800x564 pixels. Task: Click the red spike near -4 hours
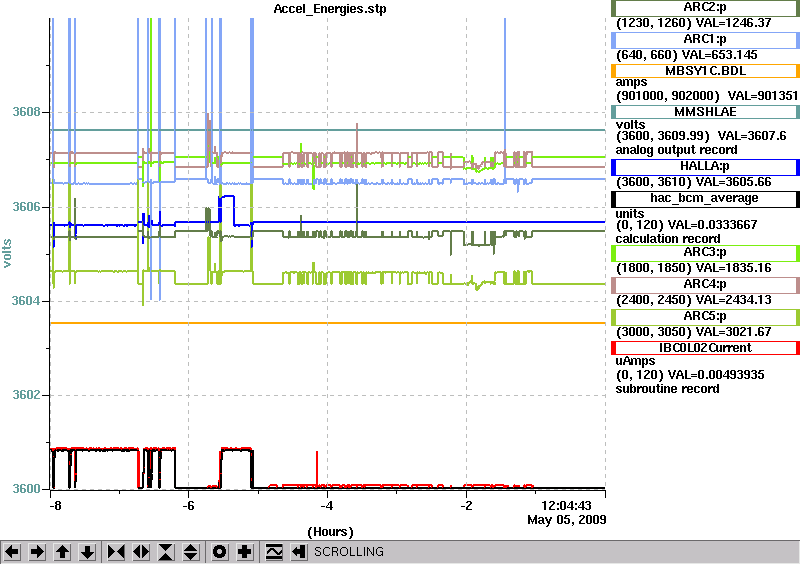[317, 467]
